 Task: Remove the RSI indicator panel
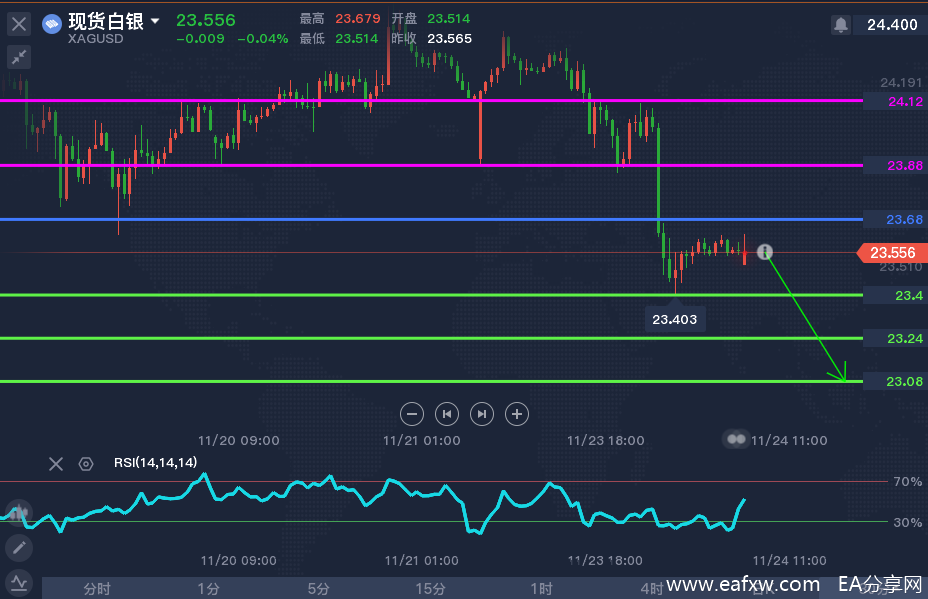point(56,463)
